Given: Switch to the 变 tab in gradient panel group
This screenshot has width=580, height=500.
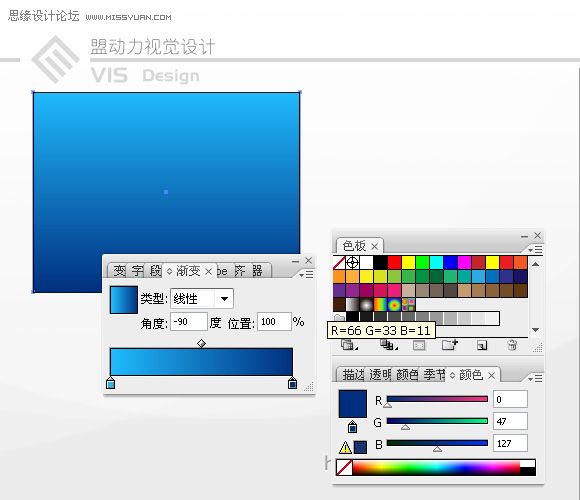Looking at the screenshot, I should (x=119, y=271).
